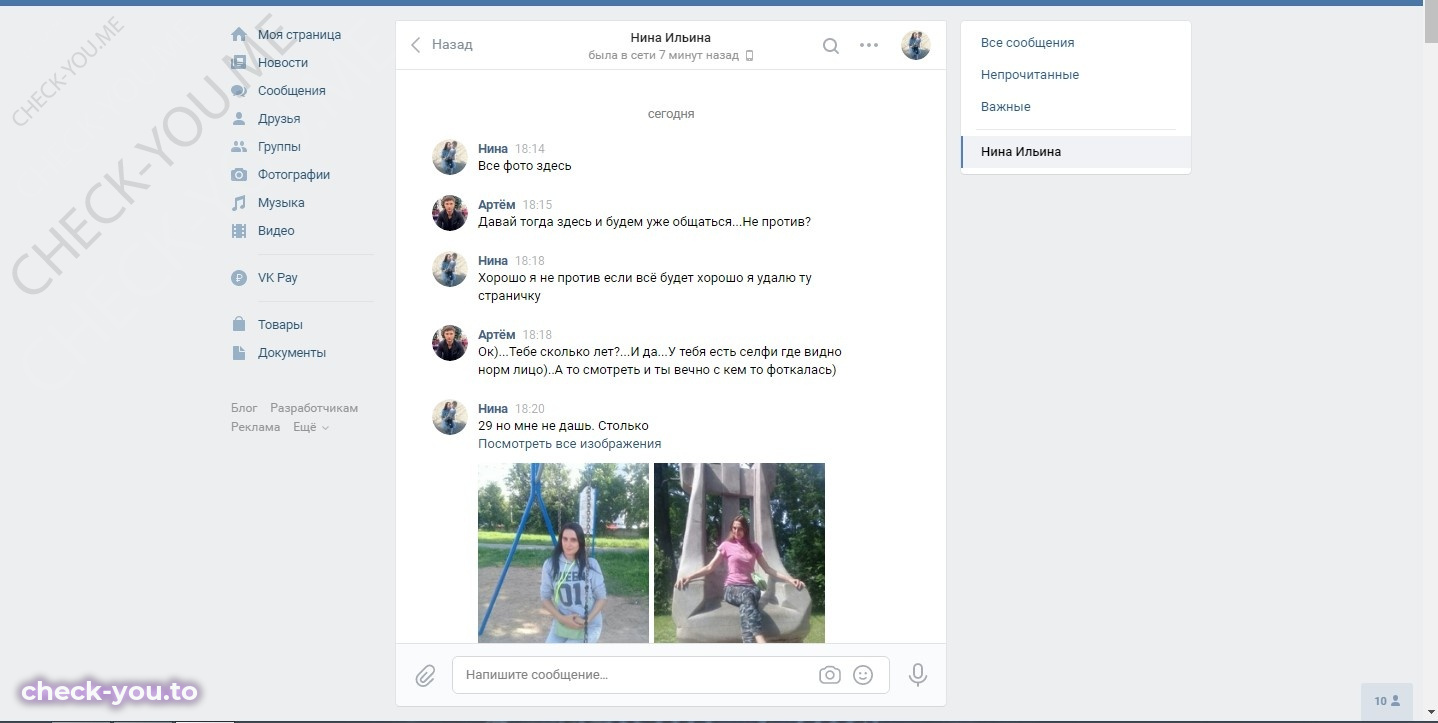The height and width of the screenshot is (723, 1438).
Task: Open the three-dots conversation actions menu
Action: [x=869, y=45]
